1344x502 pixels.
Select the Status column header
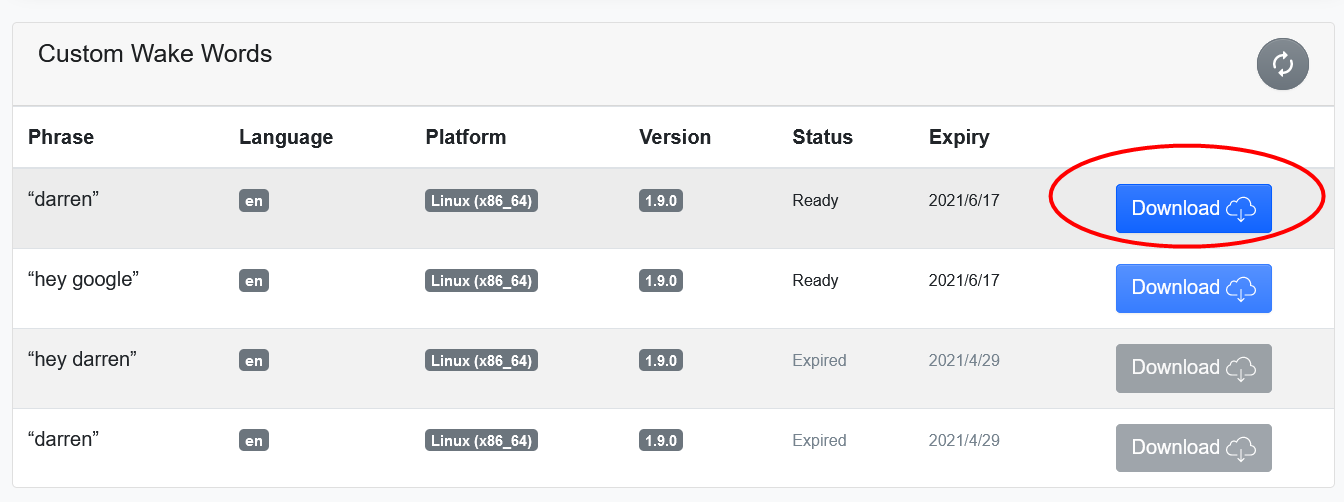[823, 137]
